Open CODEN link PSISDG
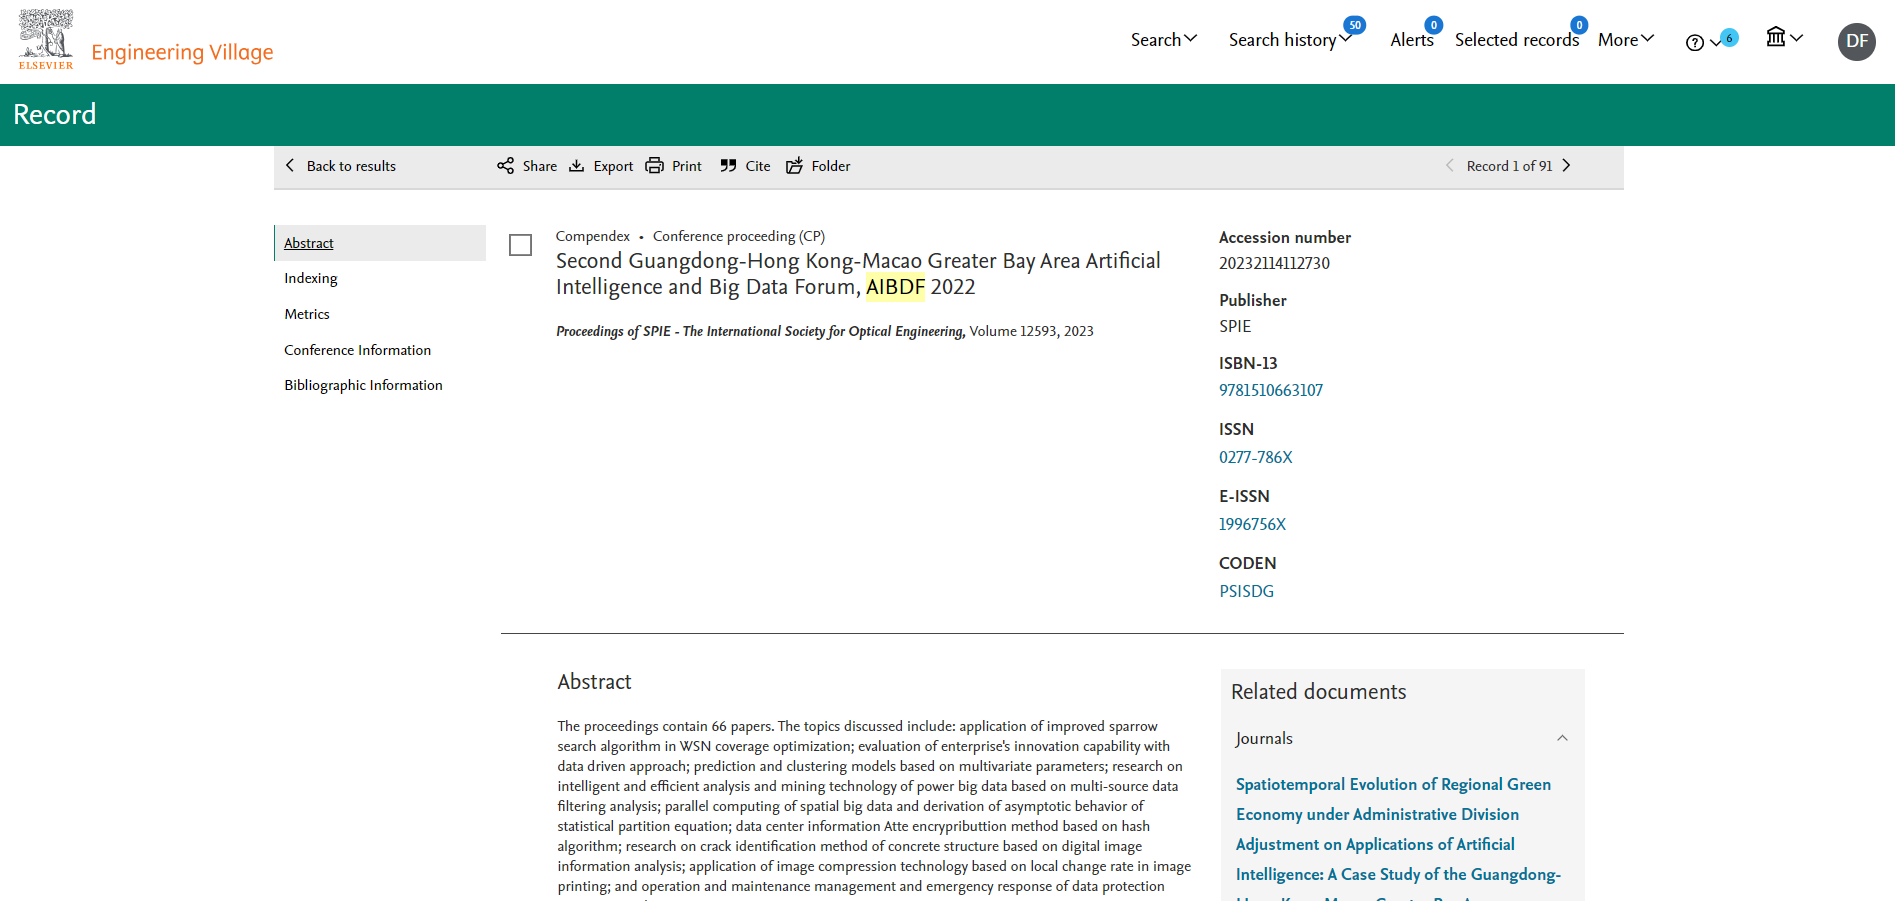 click(x=1247, y=591)
